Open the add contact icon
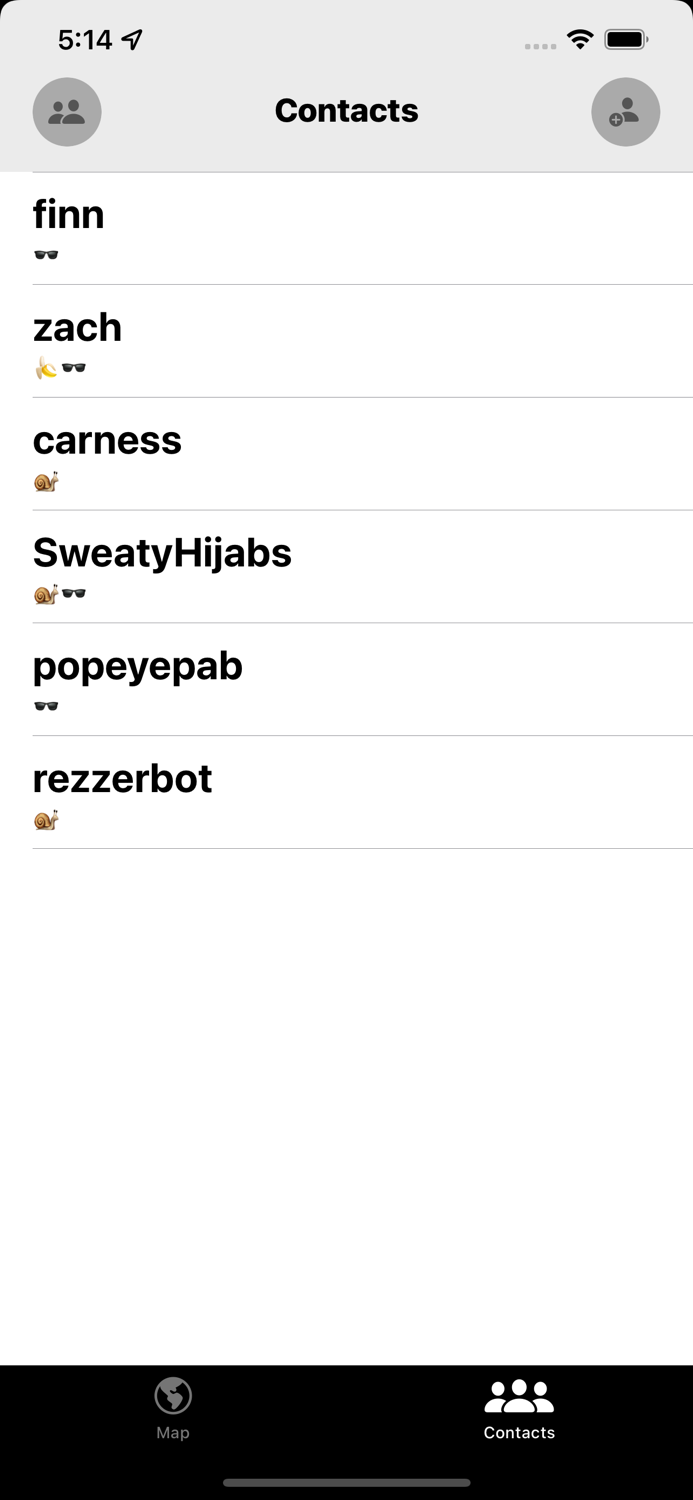693x1500 pixels. 625,112
